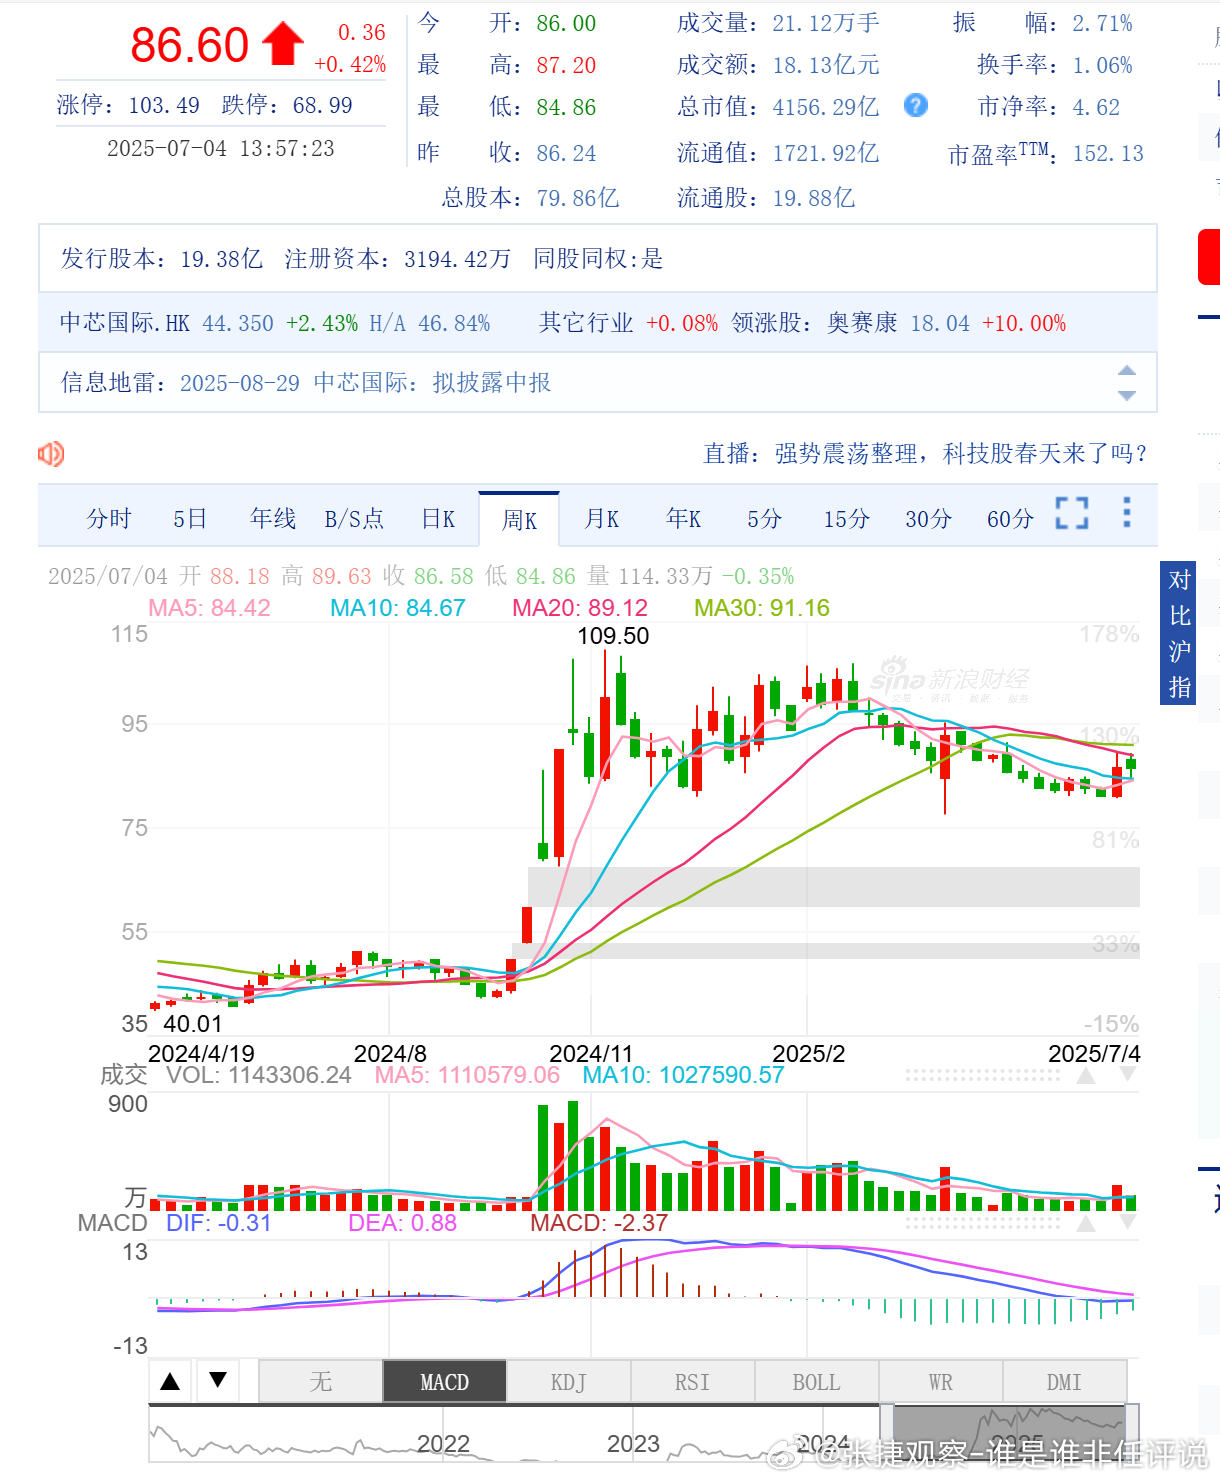Switch indicator to WR

[940, 1382]
